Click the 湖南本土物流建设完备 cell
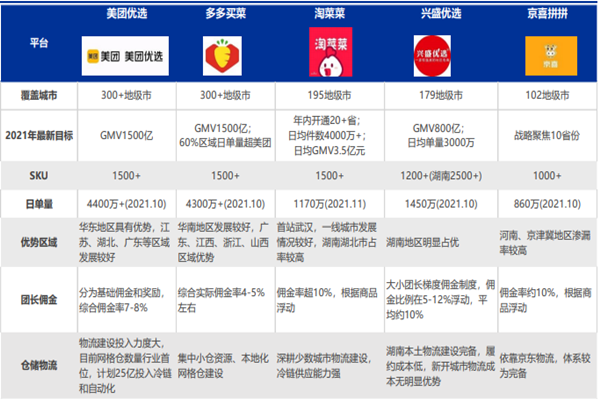 click(x=440, y=366)
